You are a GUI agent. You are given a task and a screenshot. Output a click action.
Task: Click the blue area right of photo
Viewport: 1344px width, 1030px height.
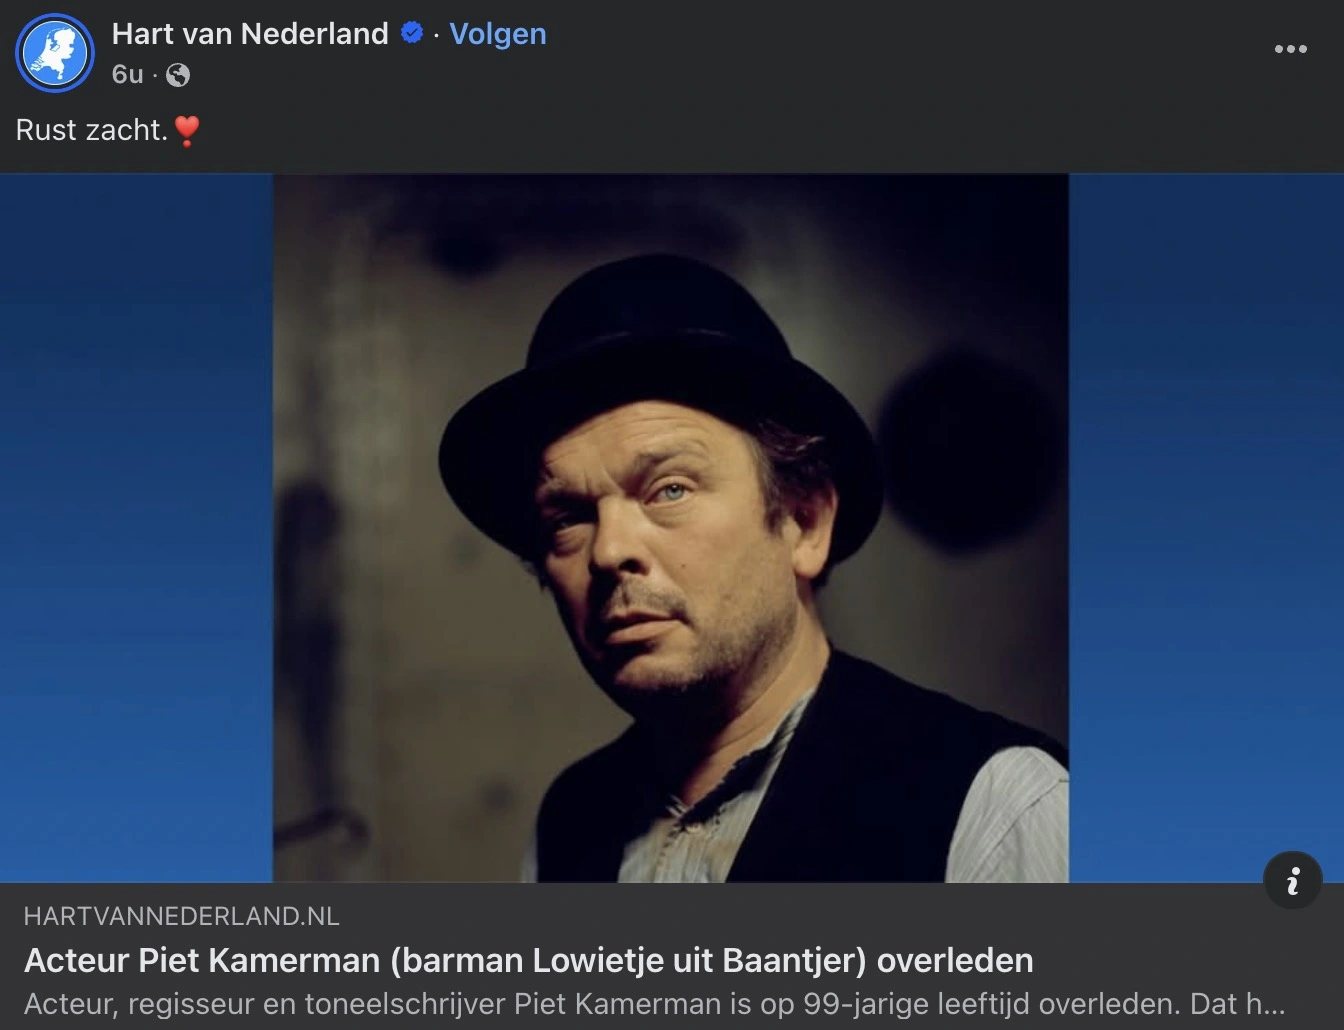click(1206, 528)
